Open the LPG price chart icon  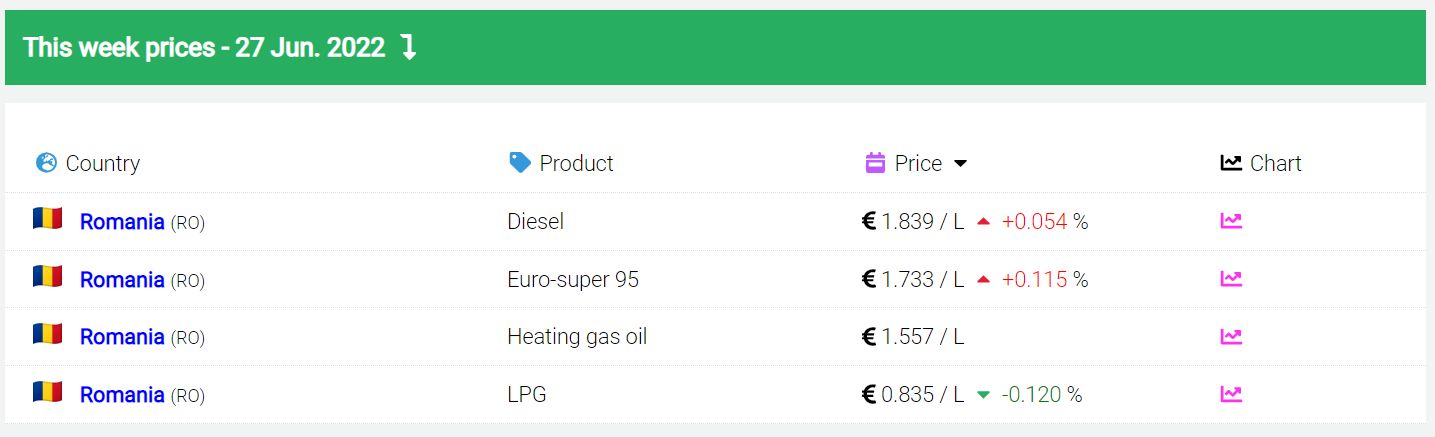point(1231,394)
